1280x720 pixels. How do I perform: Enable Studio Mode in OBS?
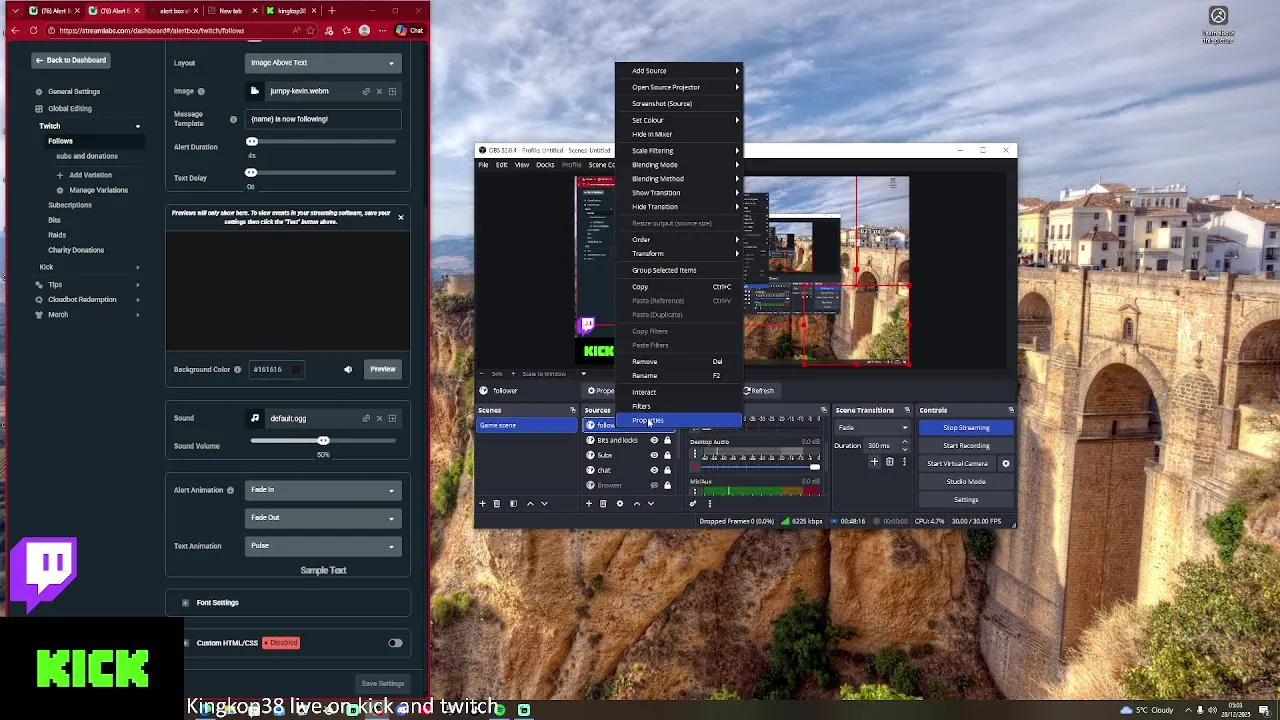tap(966, 481)
